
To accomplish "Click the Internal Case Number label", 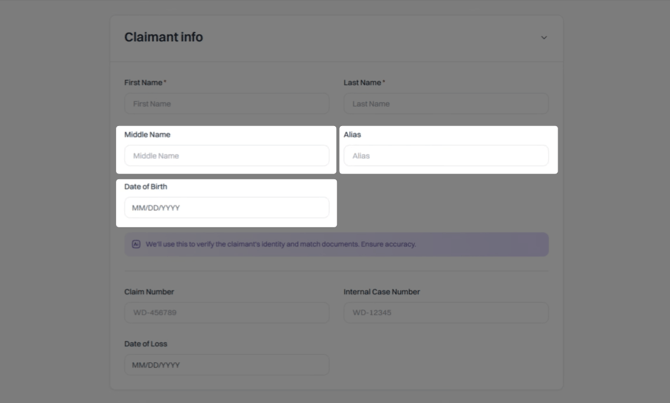I will [x=382, y=291].
